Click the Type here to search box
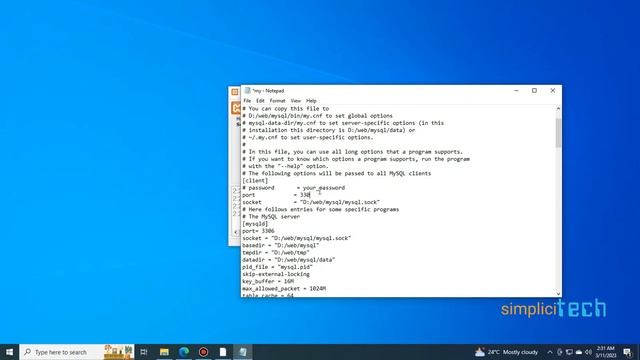Image resolution: width=640 pixels, height=360 pixels. tap(77, 352)
